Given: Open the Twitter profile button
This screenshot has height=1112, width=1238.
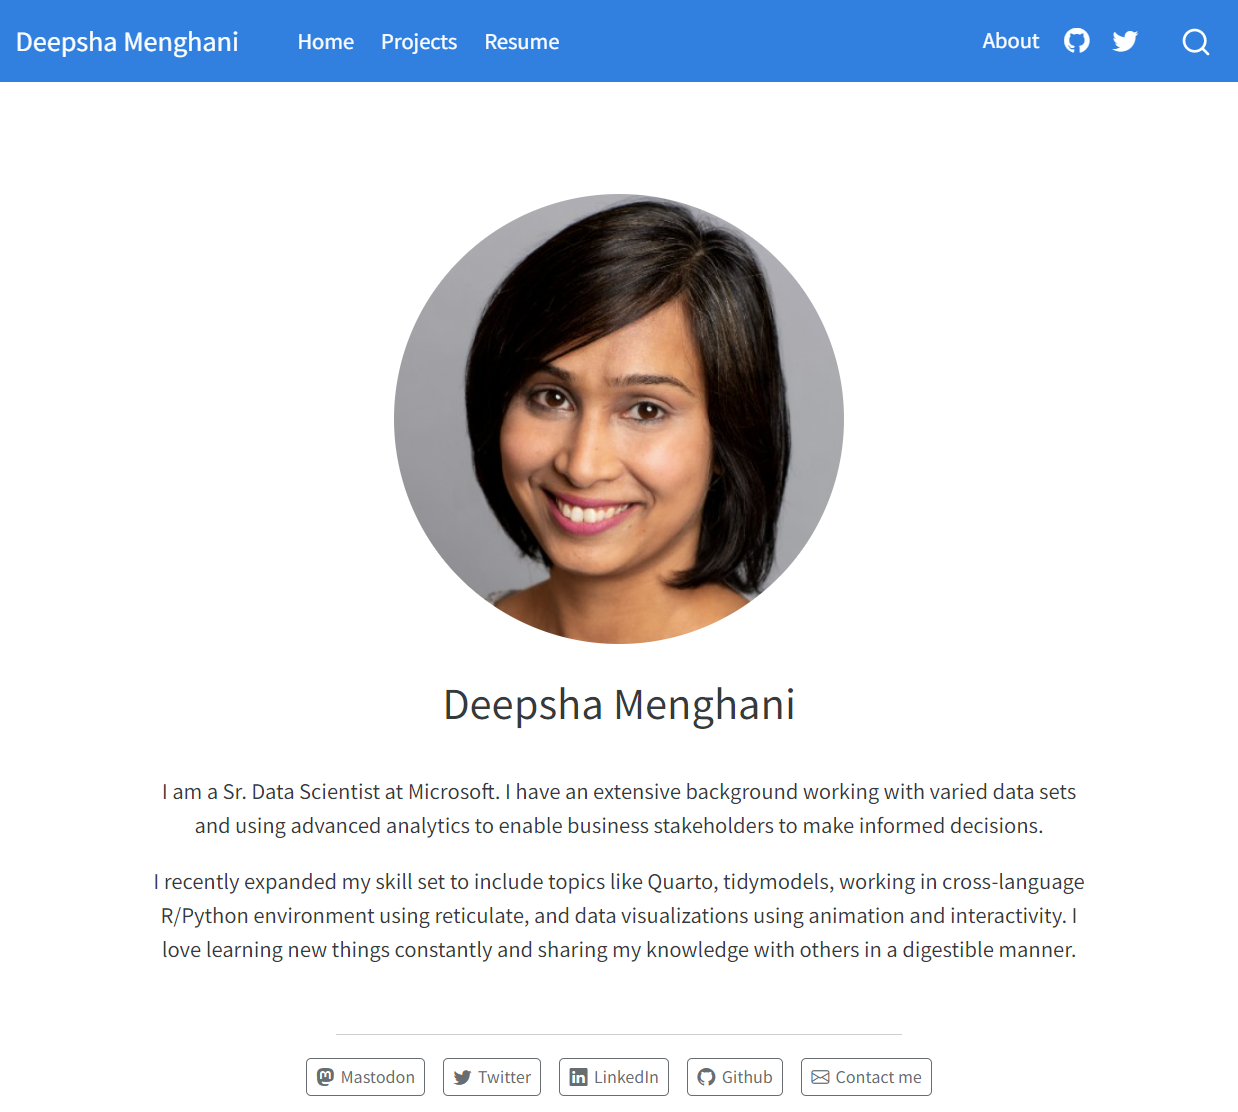Looking at the screenshot, I should [492, 1077].
